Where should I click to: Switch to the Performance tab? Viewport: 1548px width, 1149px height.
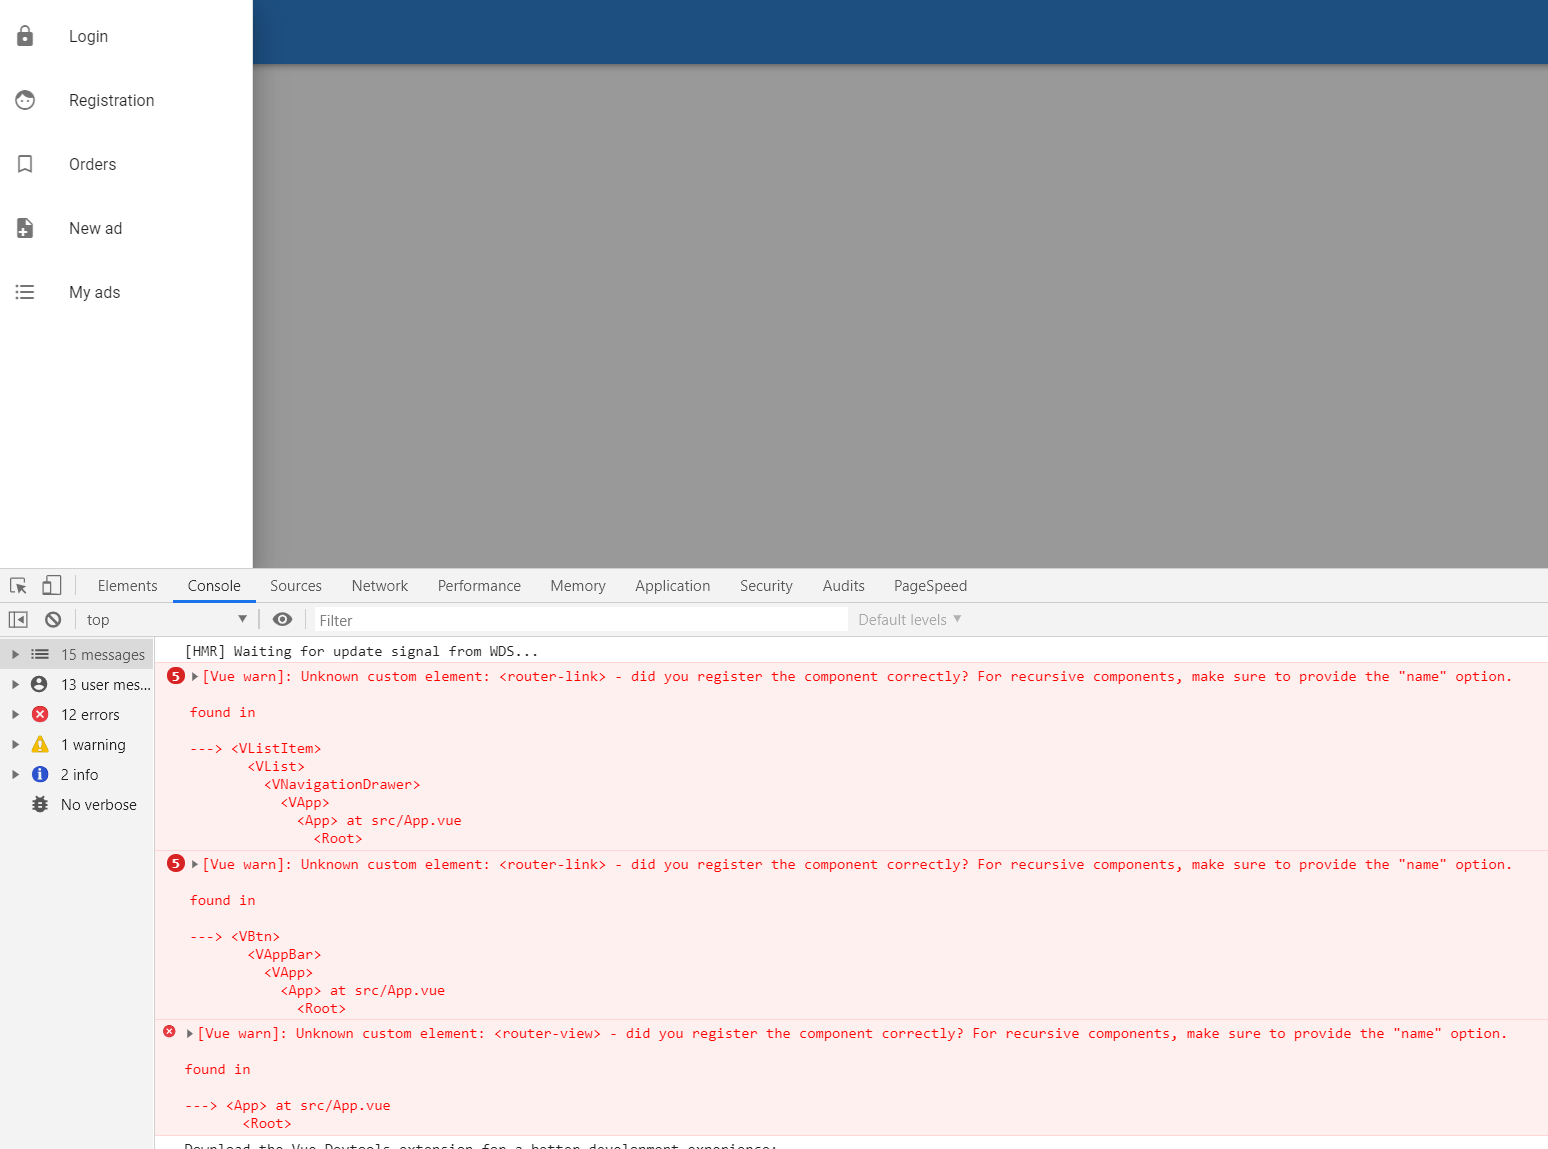coord(479,586)
